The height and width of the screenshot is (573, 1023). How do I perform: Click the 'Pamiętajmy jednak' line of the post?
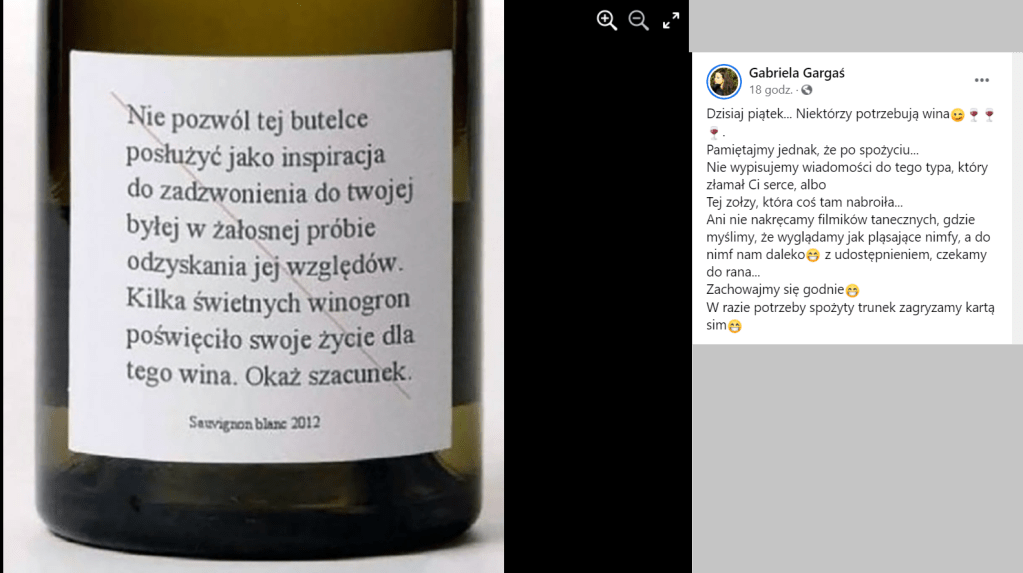(x=812, y=149)
